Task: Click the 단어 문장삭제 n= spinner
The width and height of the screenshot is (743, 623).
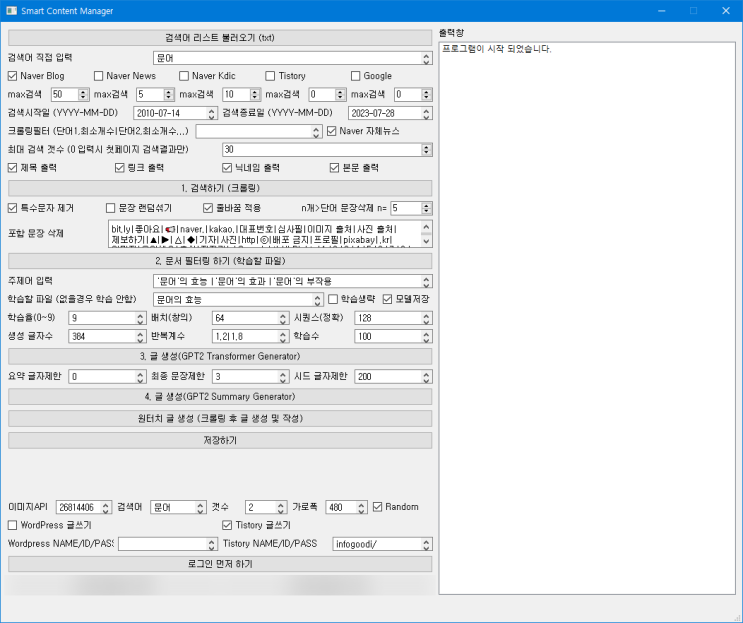Action: click(x=411, y=208)
